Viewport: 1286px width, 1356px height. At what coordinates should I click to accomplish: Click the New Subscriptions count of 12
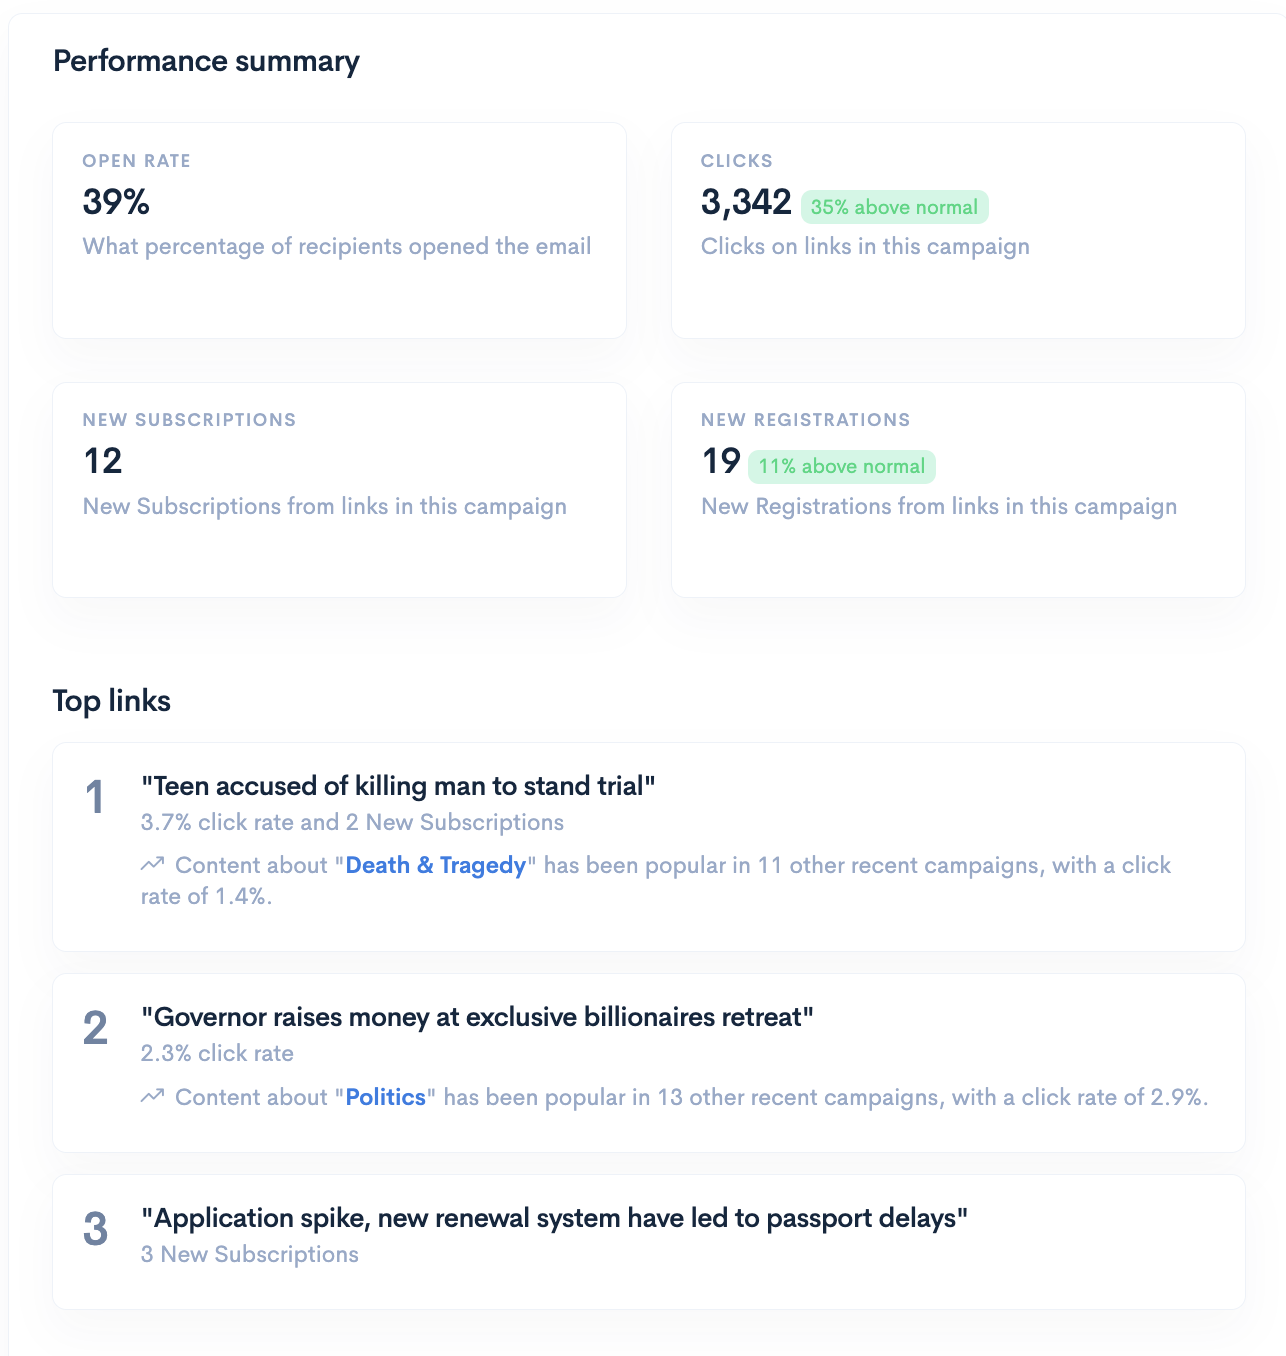tap(102, 462)
